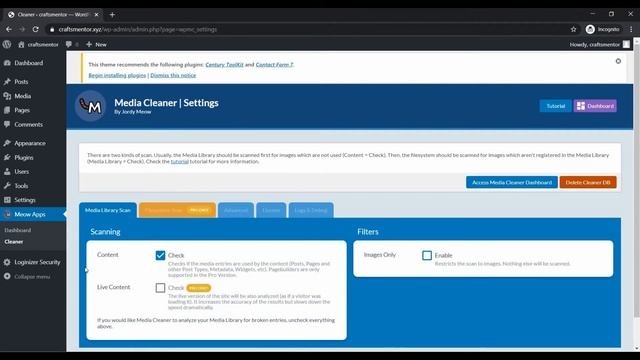
Task: Follow the Contact Form 7 link
Action: point(274,64)
